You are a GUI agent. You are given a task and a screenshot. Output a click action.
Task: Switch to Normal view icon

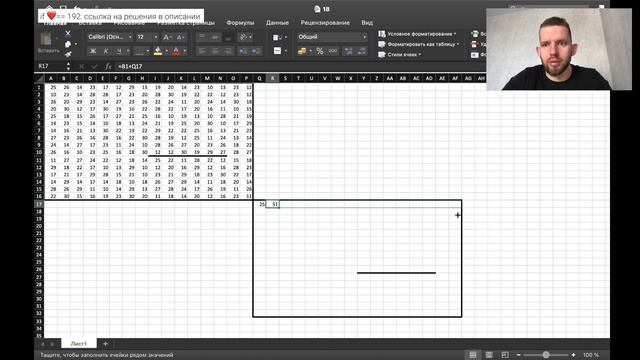click(x=473, y=355)
